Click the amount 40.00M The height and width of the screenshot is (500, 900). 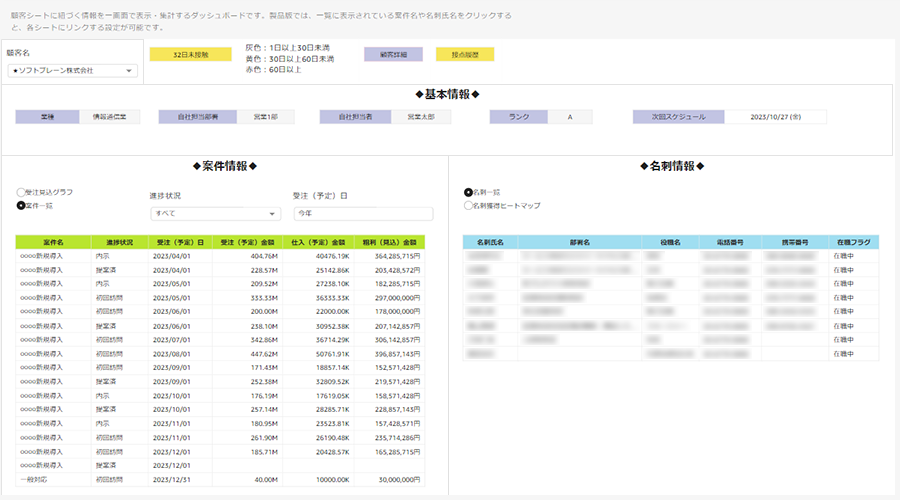[x=266, y=479]
